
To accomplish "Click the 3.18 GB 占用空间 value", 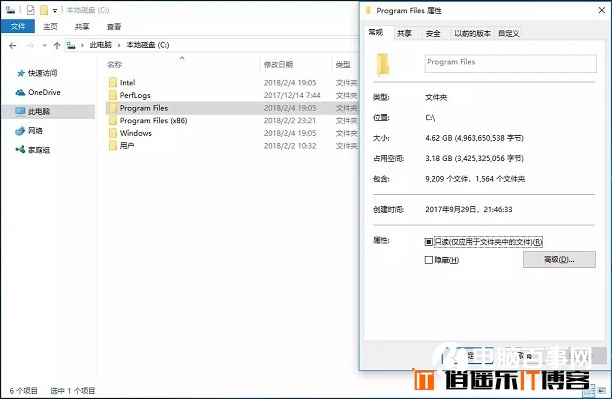I will [x=474, y=158].
